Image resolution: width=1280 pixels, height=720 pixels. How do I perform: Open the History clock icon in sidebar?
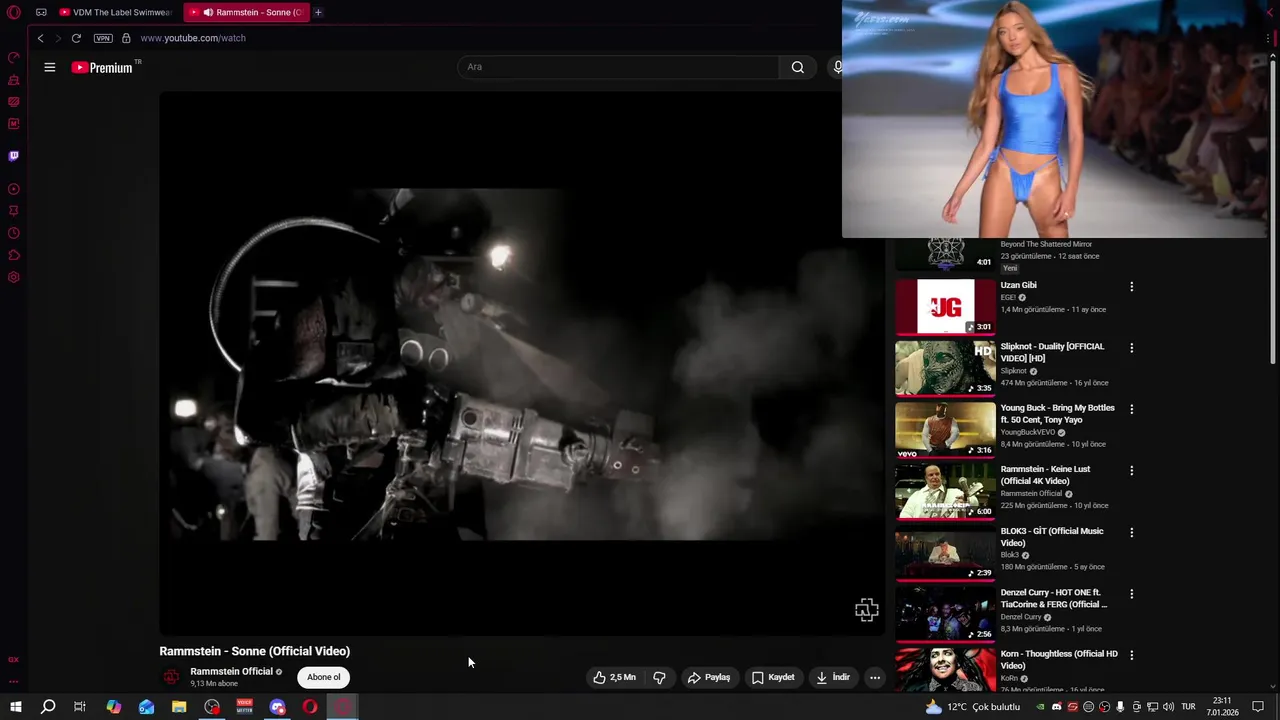tap(14, 233)
